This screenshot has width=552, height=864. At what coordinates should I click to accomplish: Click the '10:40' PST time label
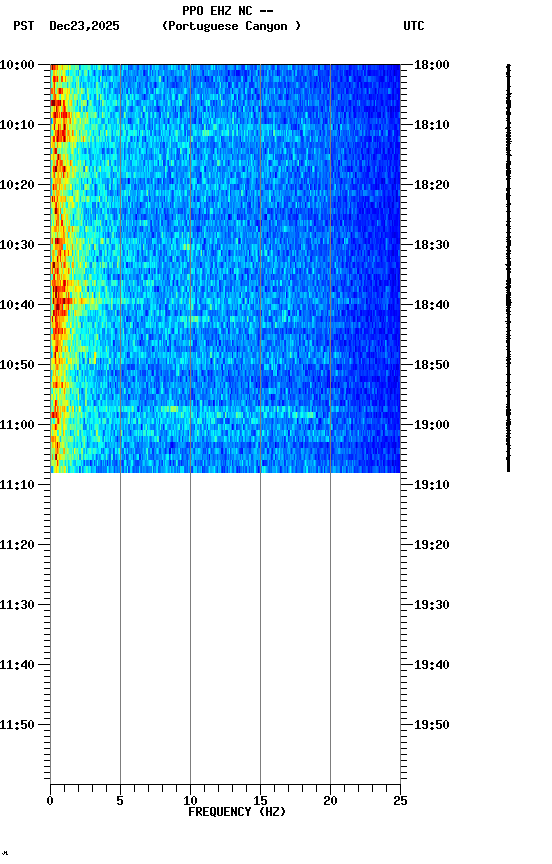click(17, 305)
